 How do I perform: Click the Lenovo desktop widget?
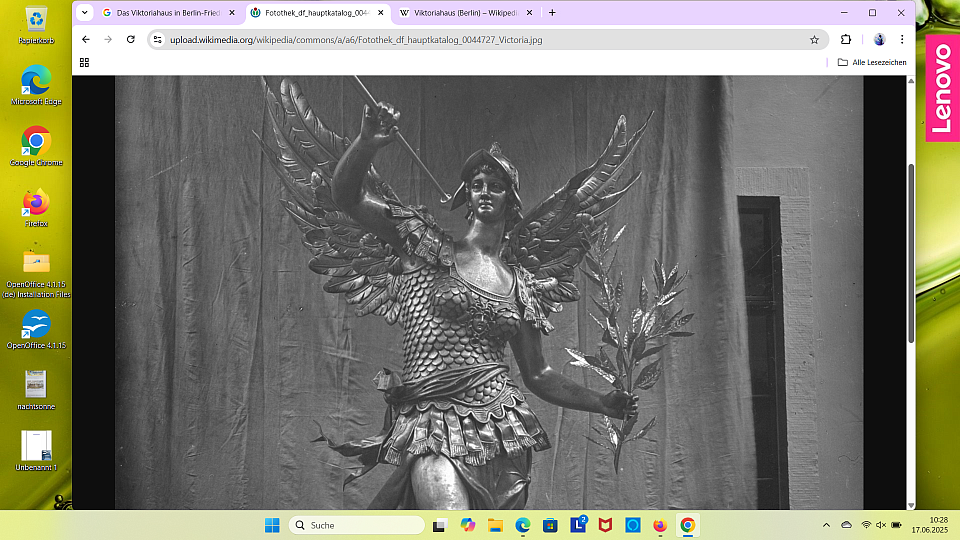[x=942, y=88]
